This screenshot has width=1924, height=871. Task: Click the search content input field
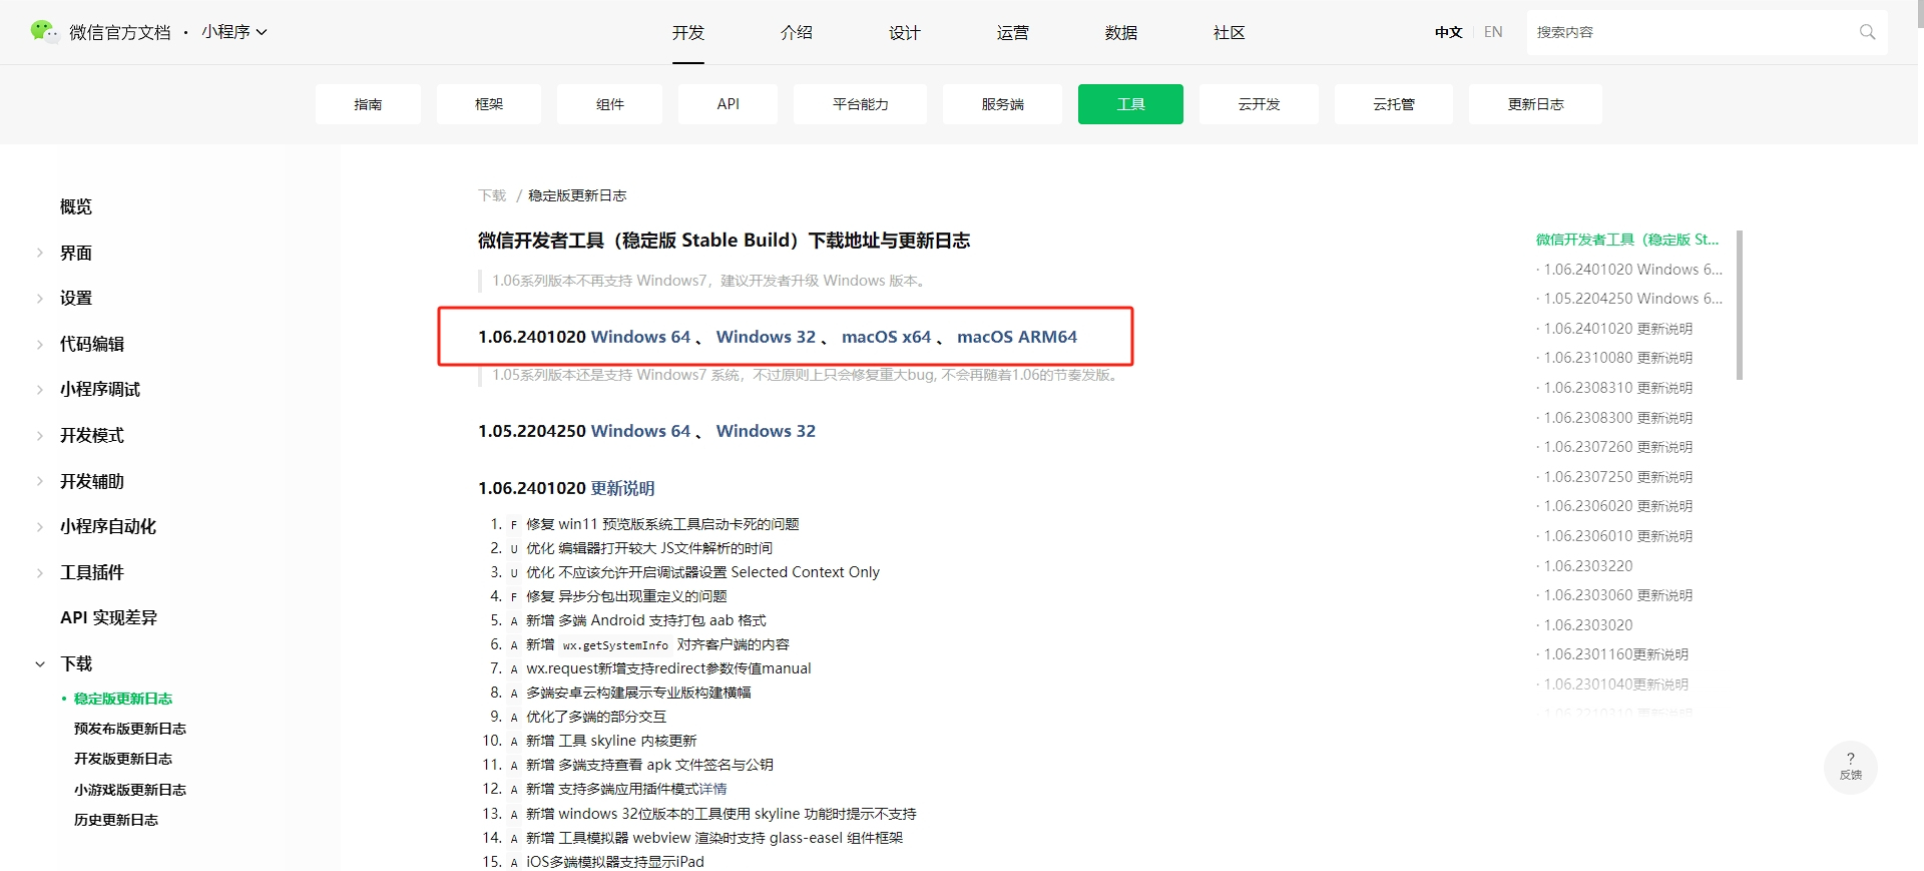tap(1690, 32)
